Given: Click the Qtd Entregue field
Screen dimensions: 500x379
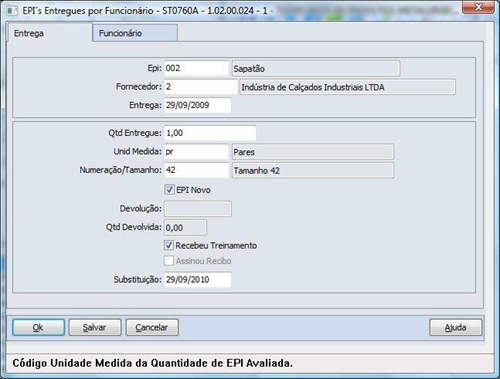Looking at the screenshot, I should tap(210, 133).
